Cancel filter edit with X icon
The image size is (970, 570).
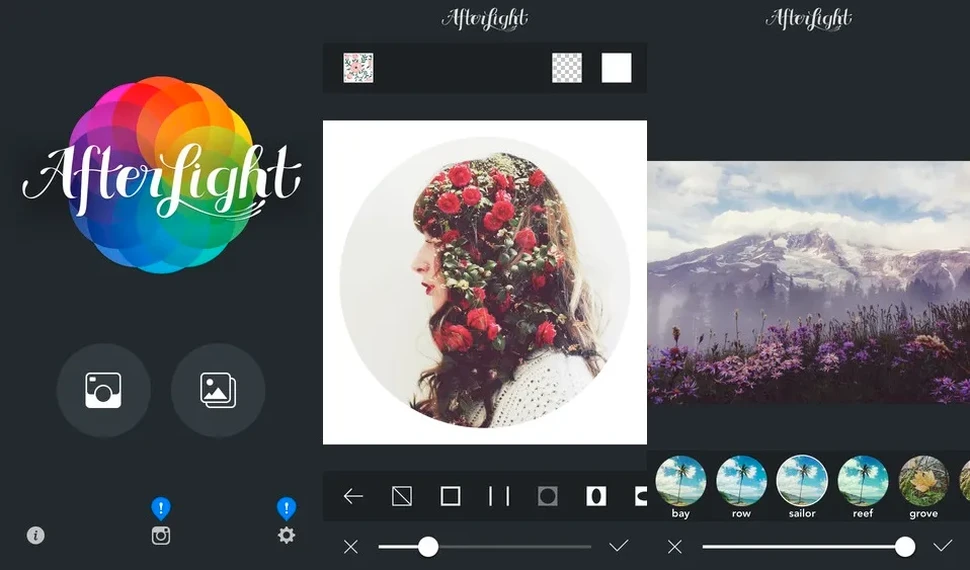pyautogui.click(x=675, y=546)
